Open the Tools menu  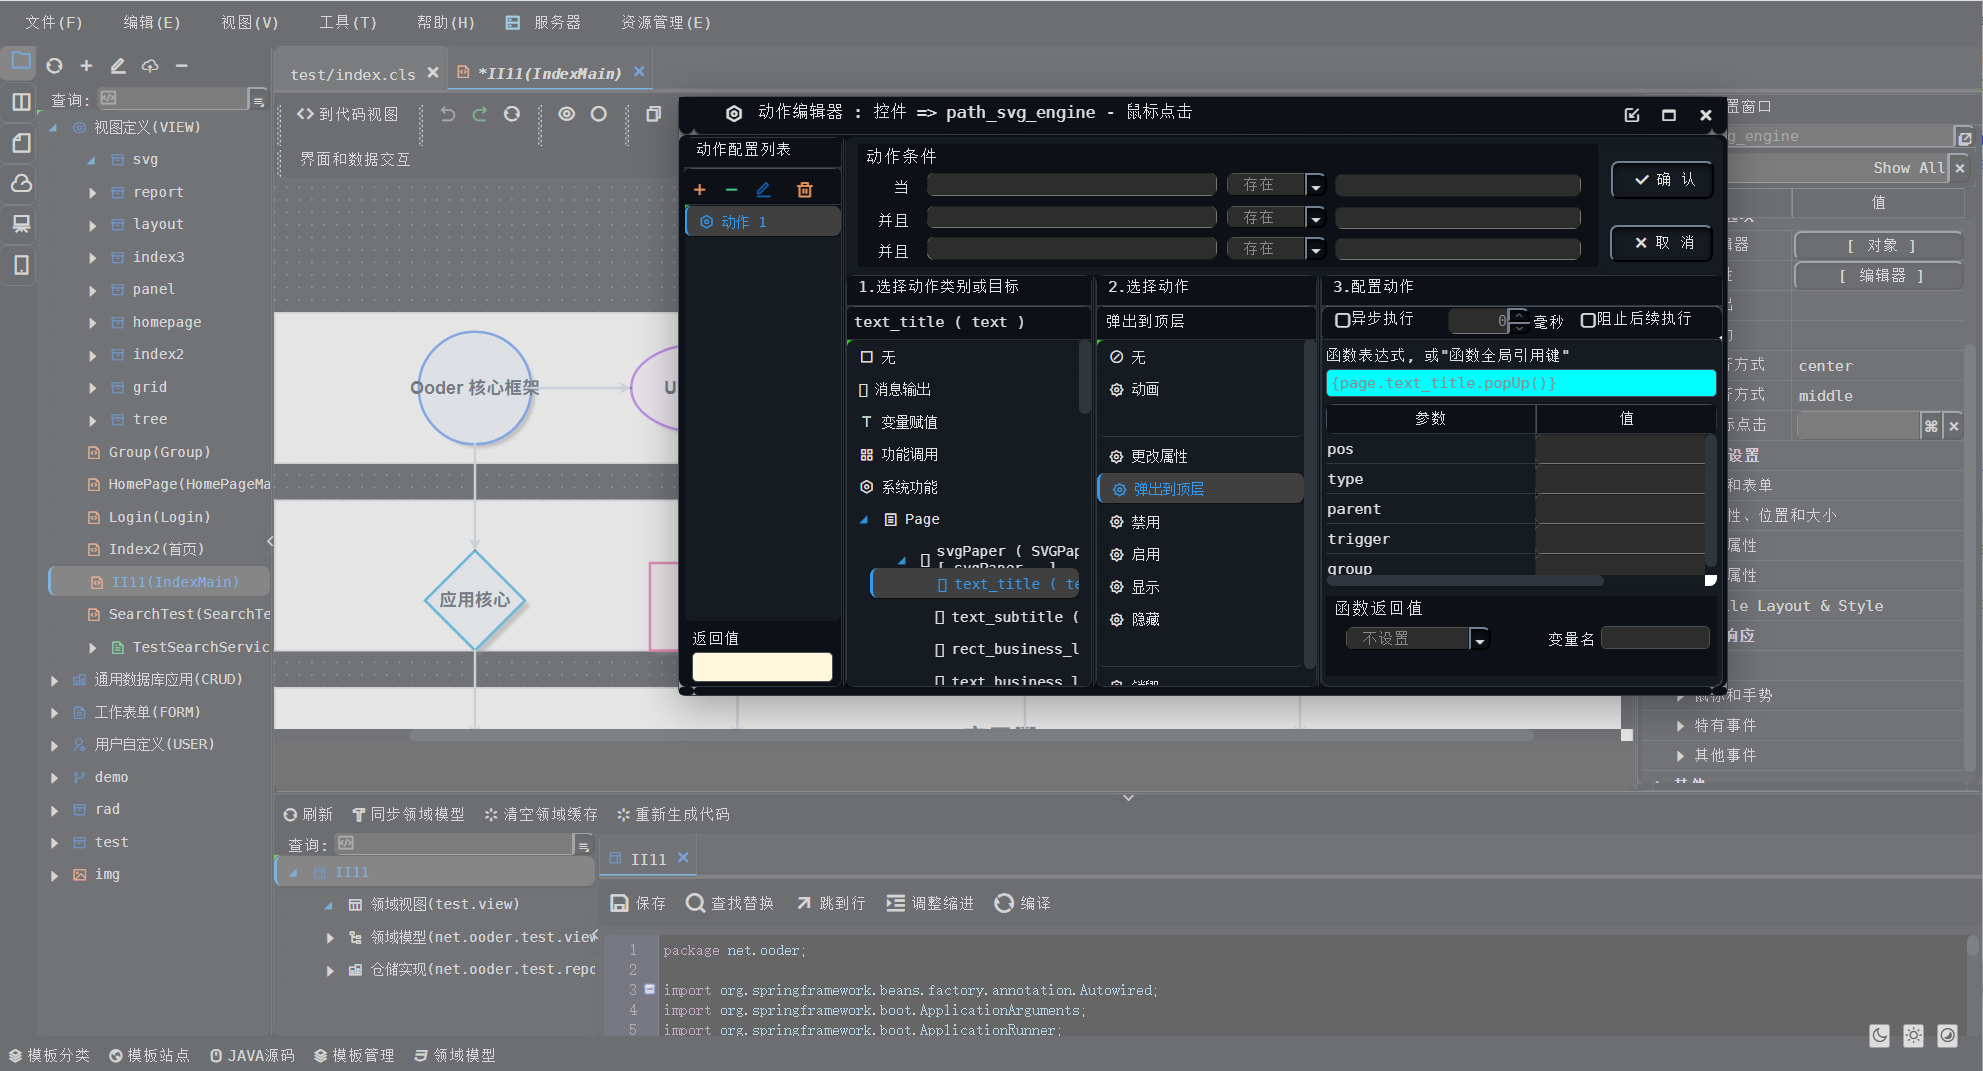tap(347, 22)
